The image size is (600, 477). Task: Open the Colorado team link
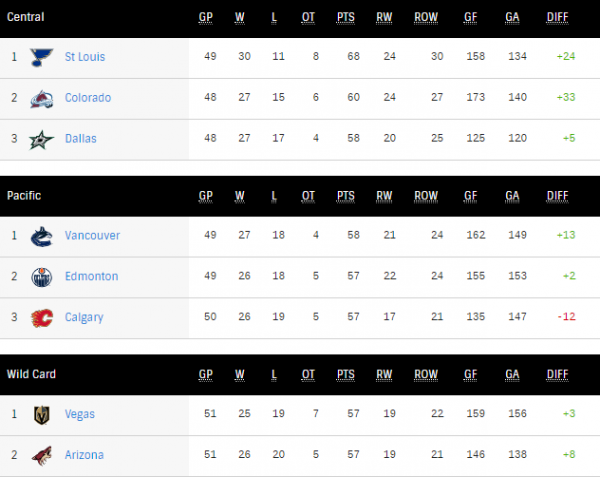(x=87, y=98)
